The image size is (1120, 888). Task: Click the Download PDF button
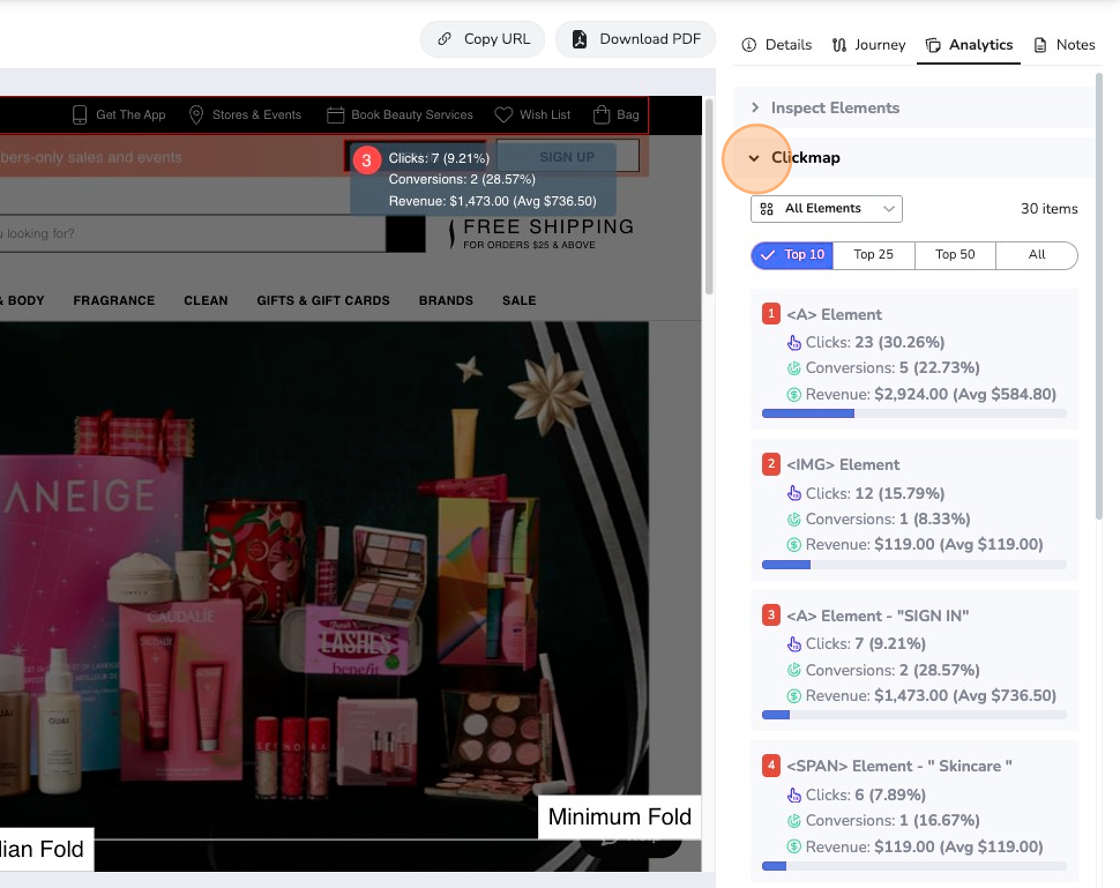[635, 39]
